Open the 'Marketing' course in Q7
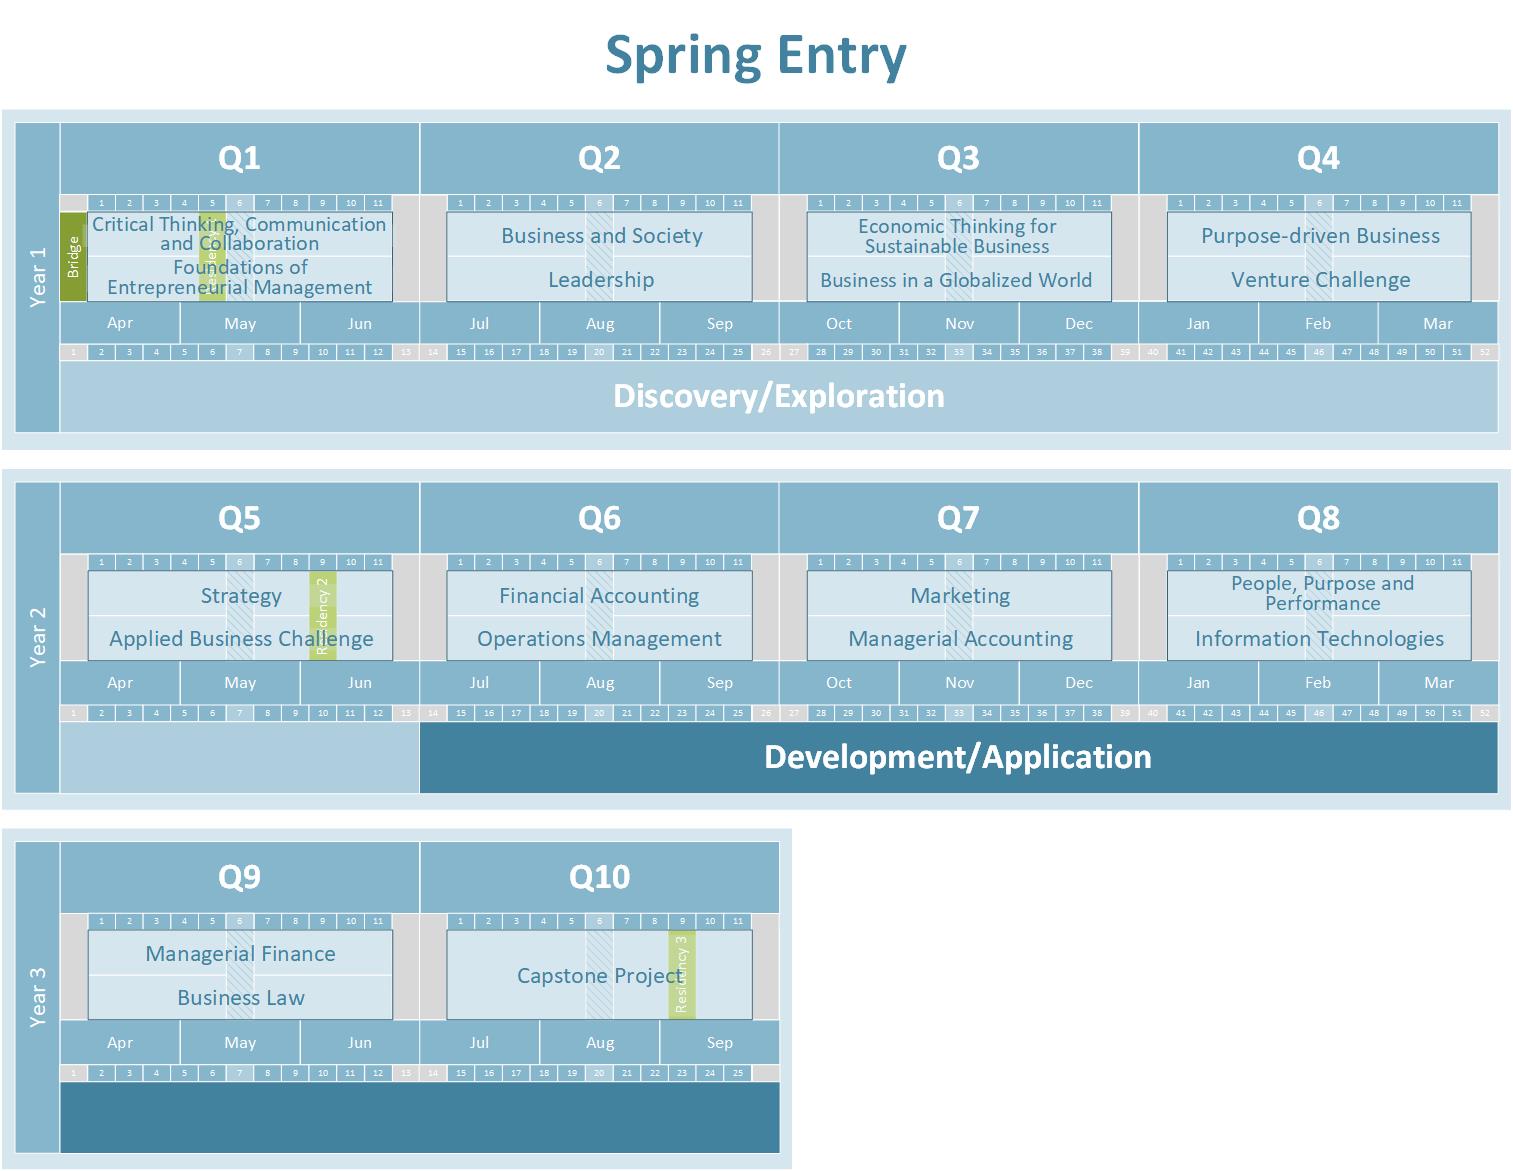The image size is (1513, 1171). point(959,595)
